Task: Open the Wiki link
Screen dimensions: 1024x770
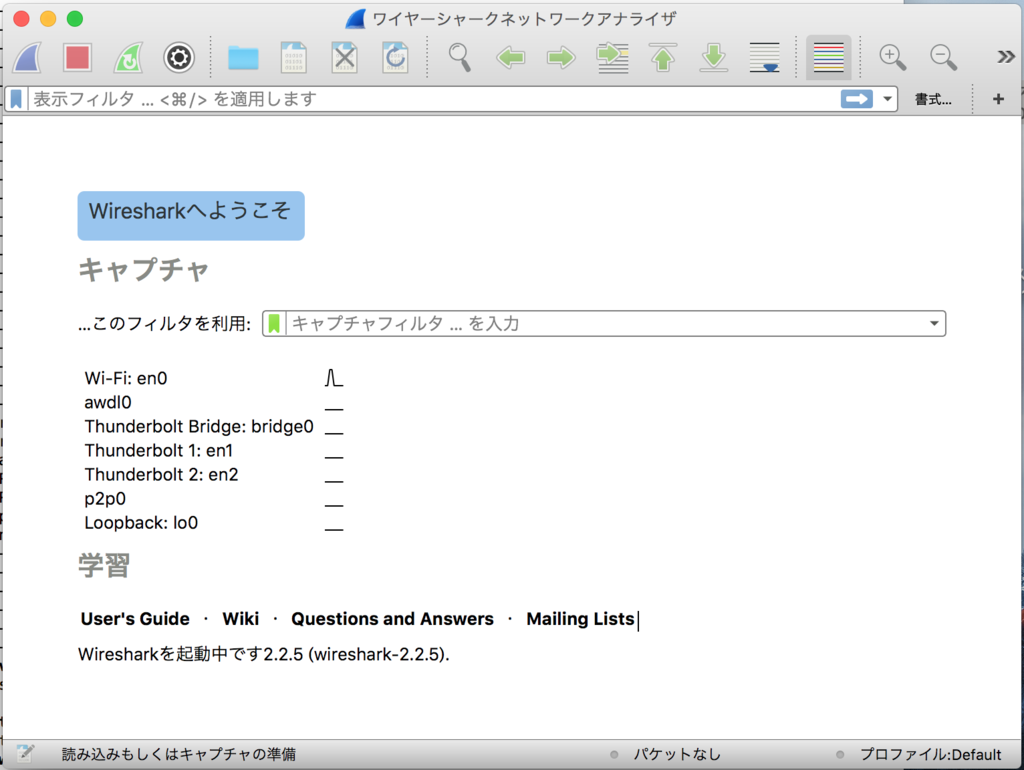Action: click(240, 618)
